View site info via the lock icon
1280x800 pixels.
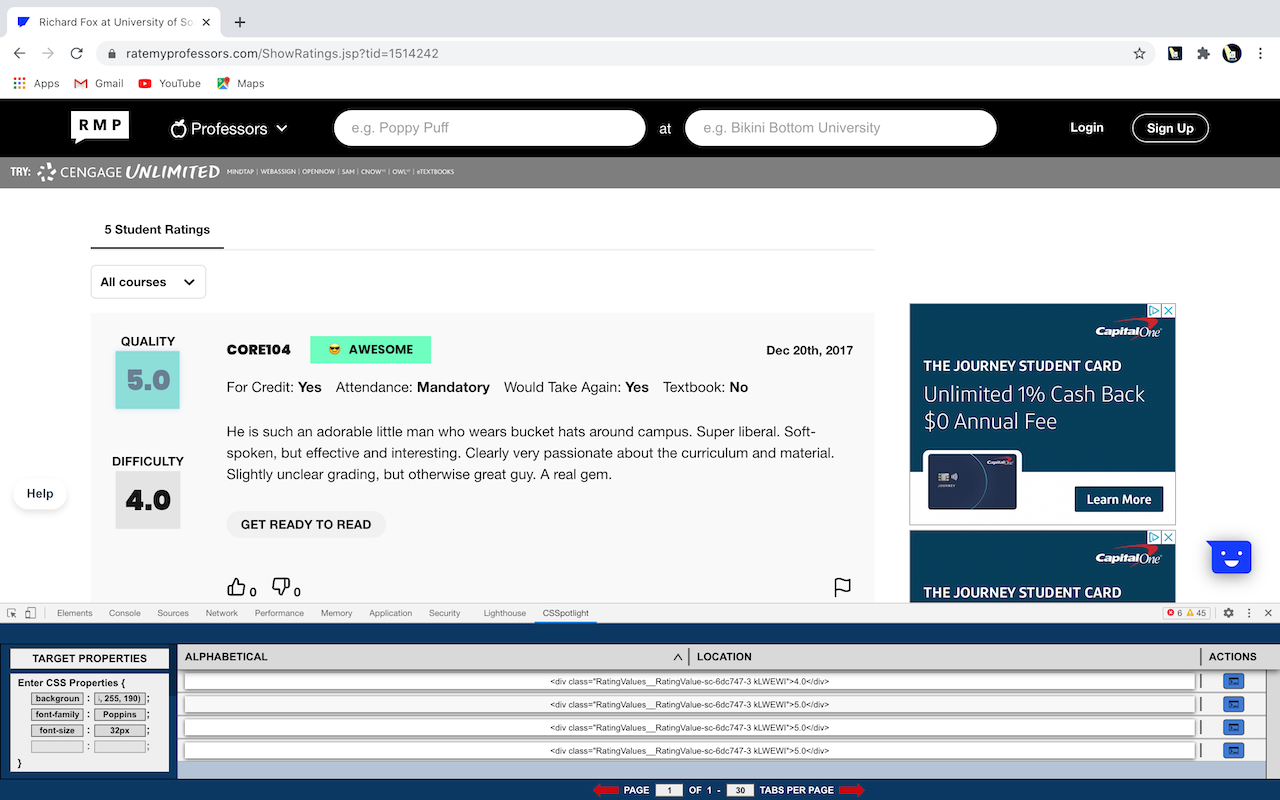[111, 54]
